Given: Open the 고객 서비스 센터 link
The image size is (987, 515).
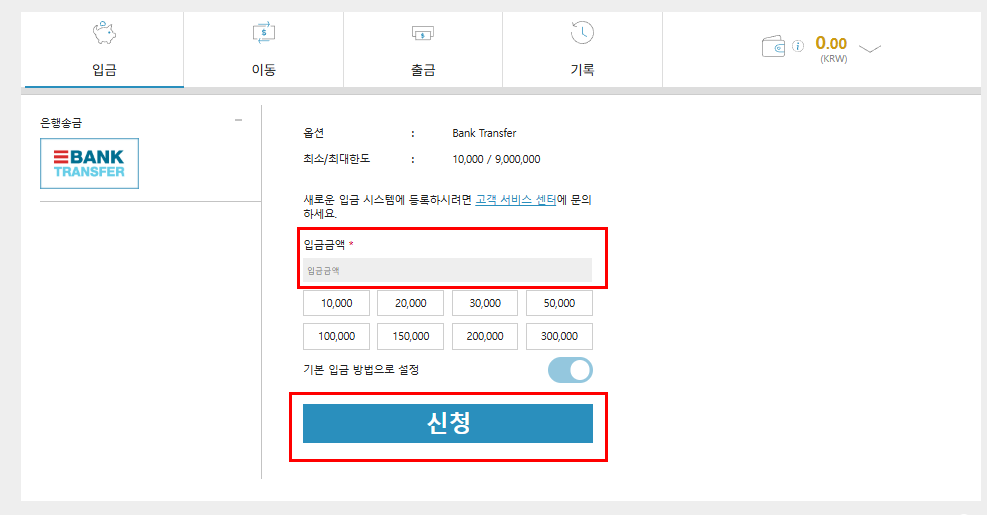Looking at the screenshot, I should [x=516, y=200].
